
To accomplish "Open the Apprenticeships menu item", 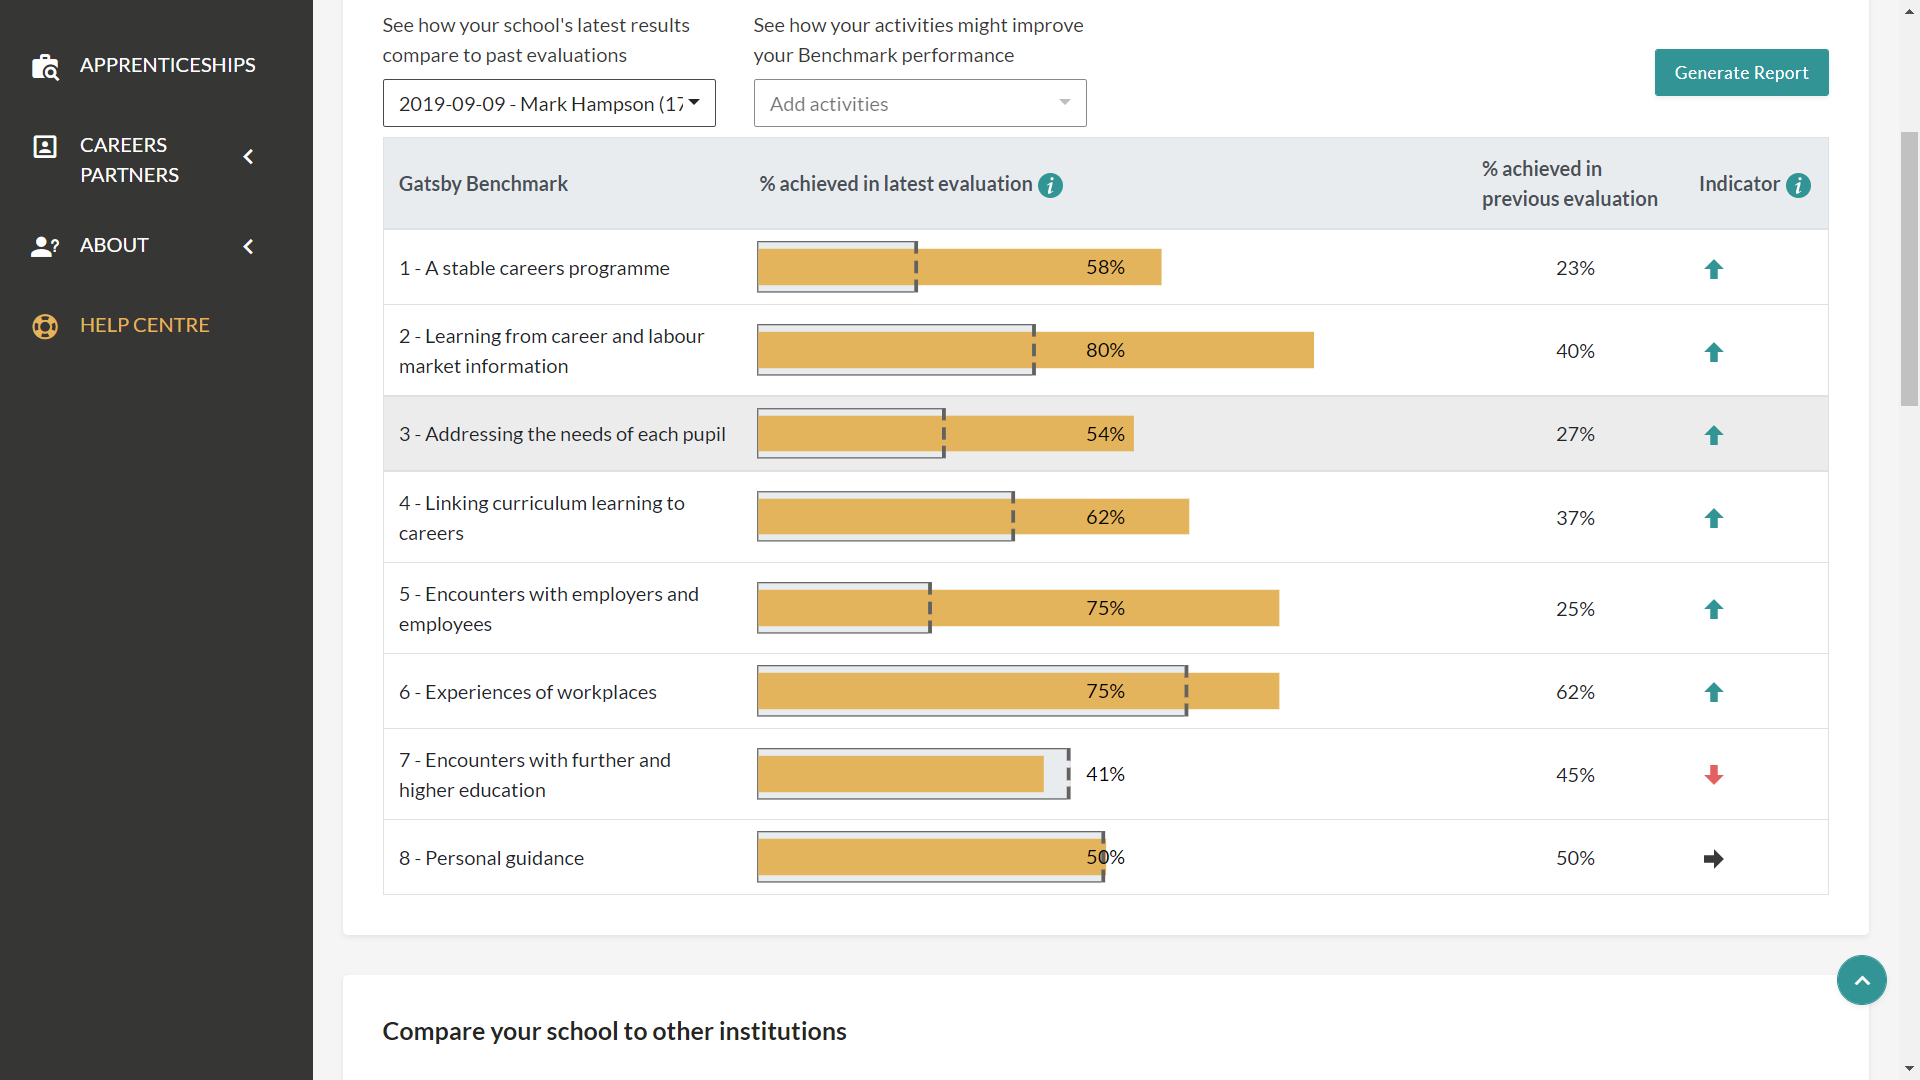I will (x=167, y=65).
